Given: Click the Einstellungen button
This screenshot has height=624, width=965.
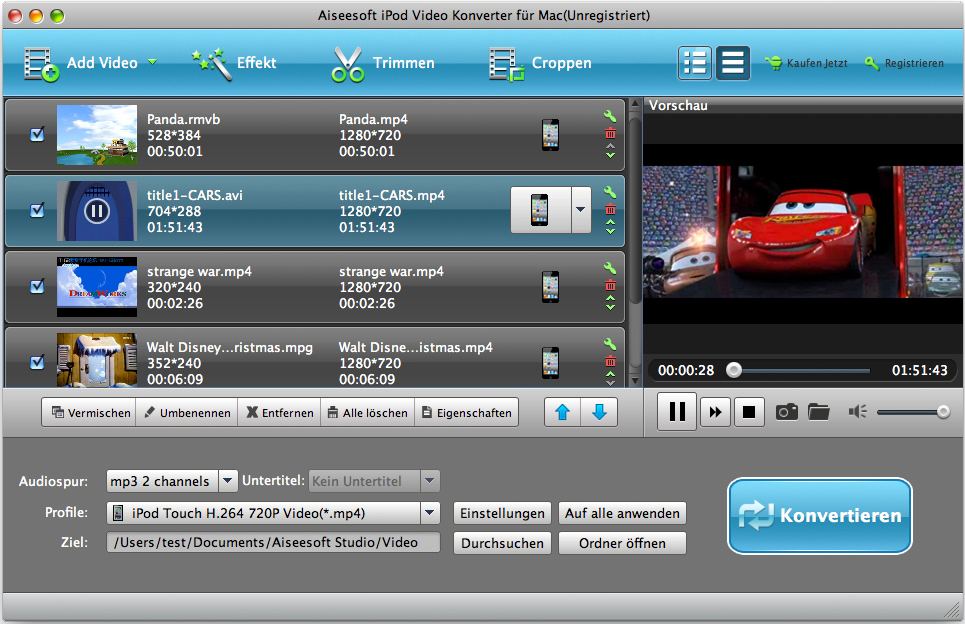Looking at the screenshot, I should click(502, 513).
